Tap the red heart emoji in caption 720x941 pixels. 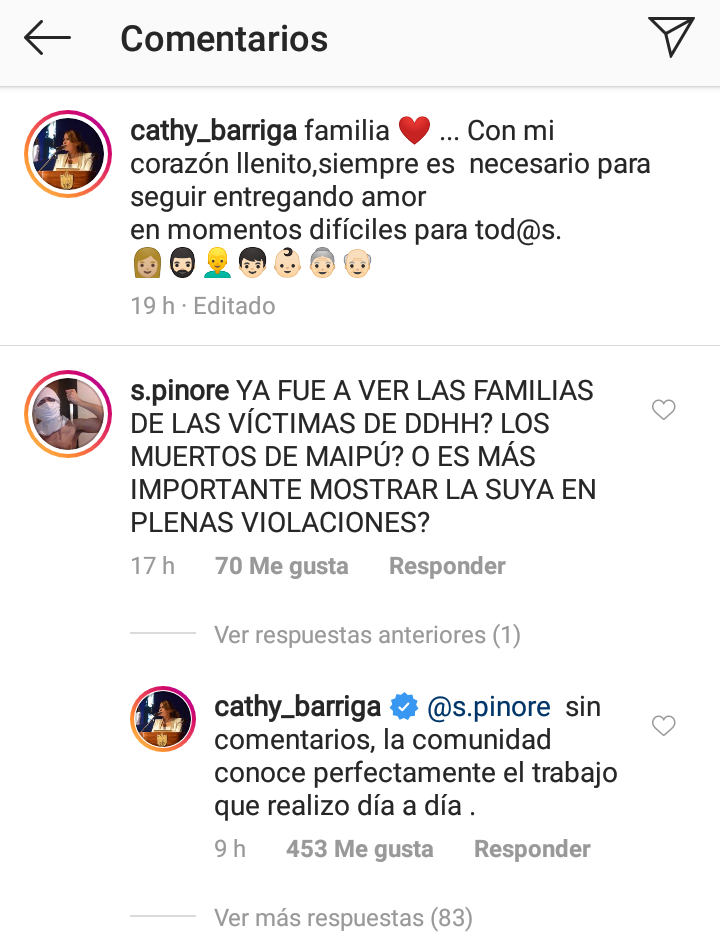point(414,131)
